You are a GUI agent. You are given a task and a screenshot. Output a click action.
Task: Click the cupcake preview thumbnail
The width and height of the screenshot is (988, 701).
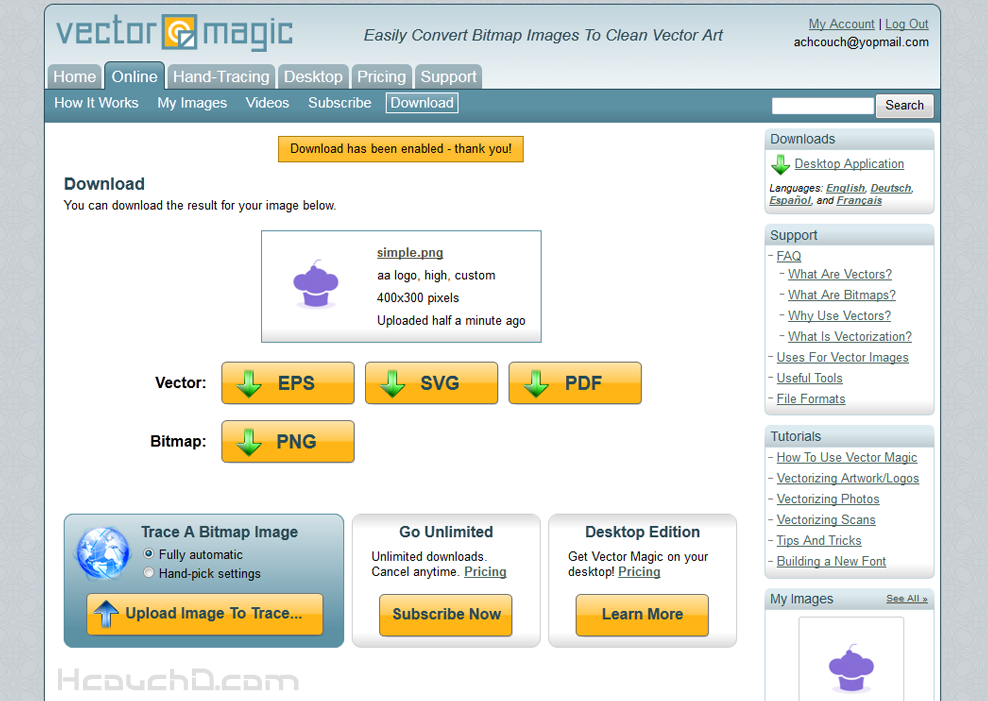click(x=316, y=285)
